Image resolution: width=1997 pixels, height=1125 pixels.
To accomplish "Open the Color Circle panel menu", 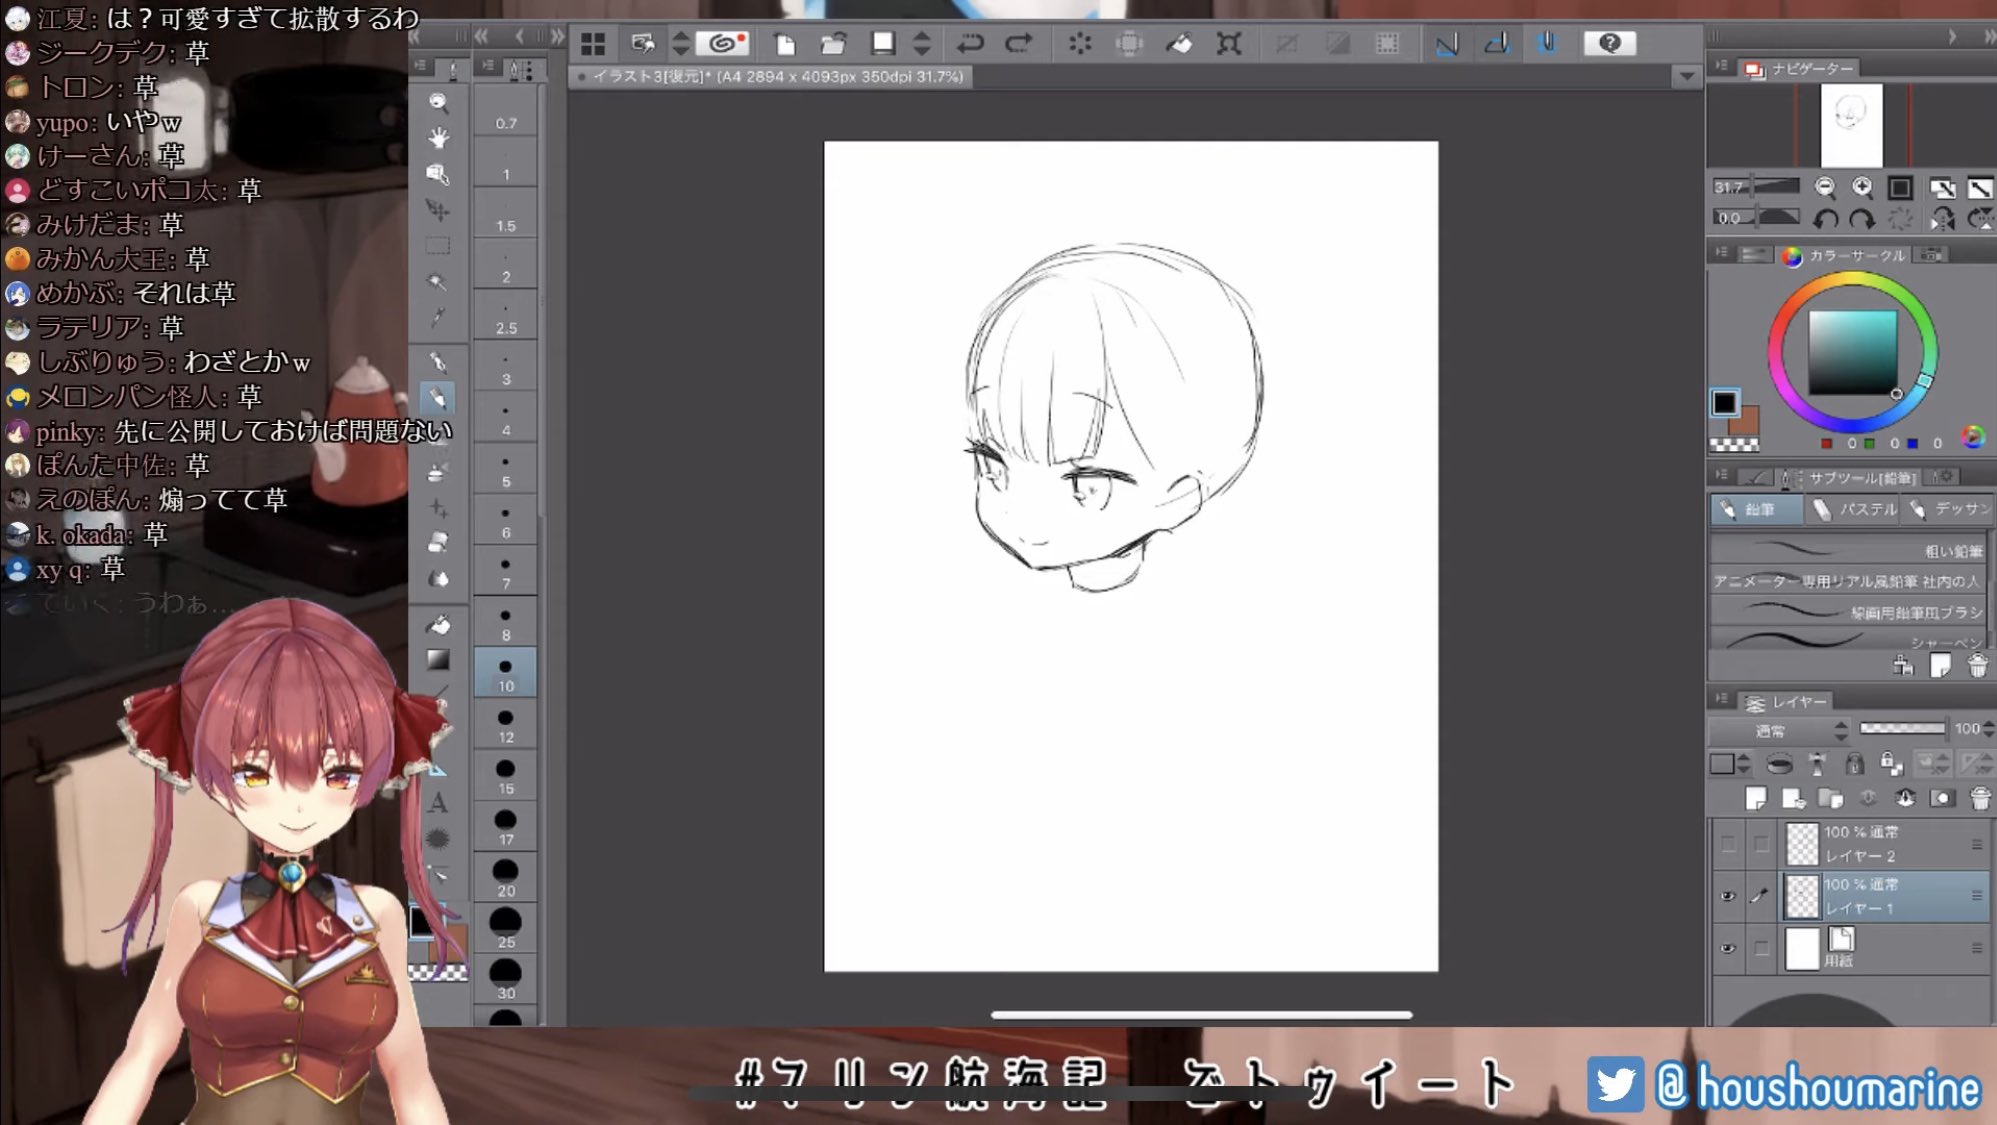I will click(1722, 253).
